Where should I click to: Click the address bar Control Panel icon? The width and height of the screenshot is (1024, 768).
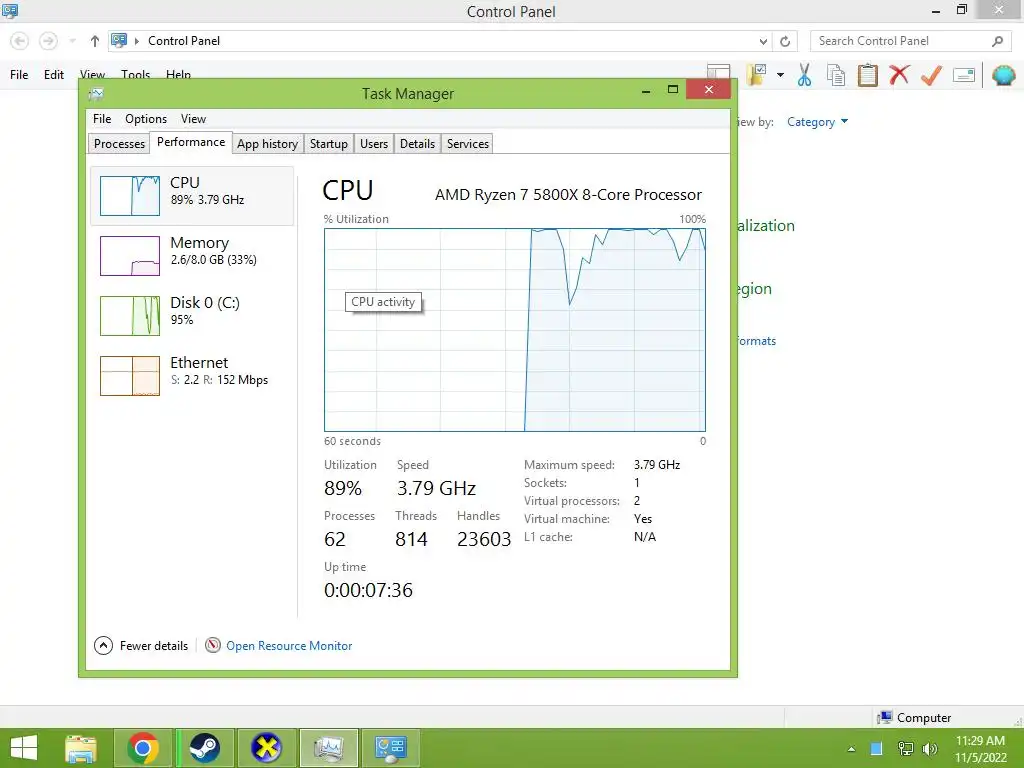point(119,40)
